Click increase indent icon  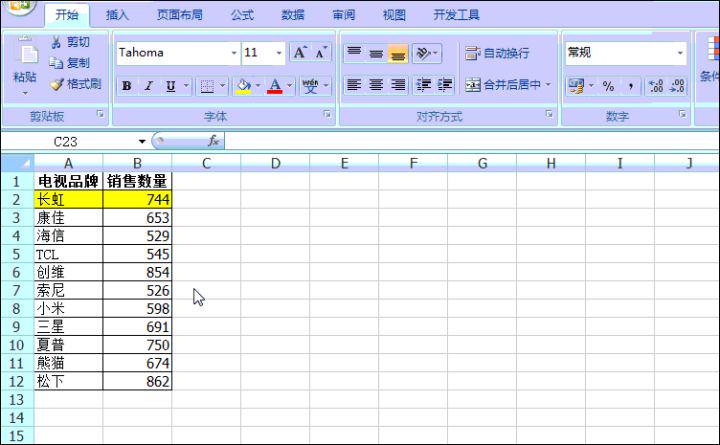444,85
